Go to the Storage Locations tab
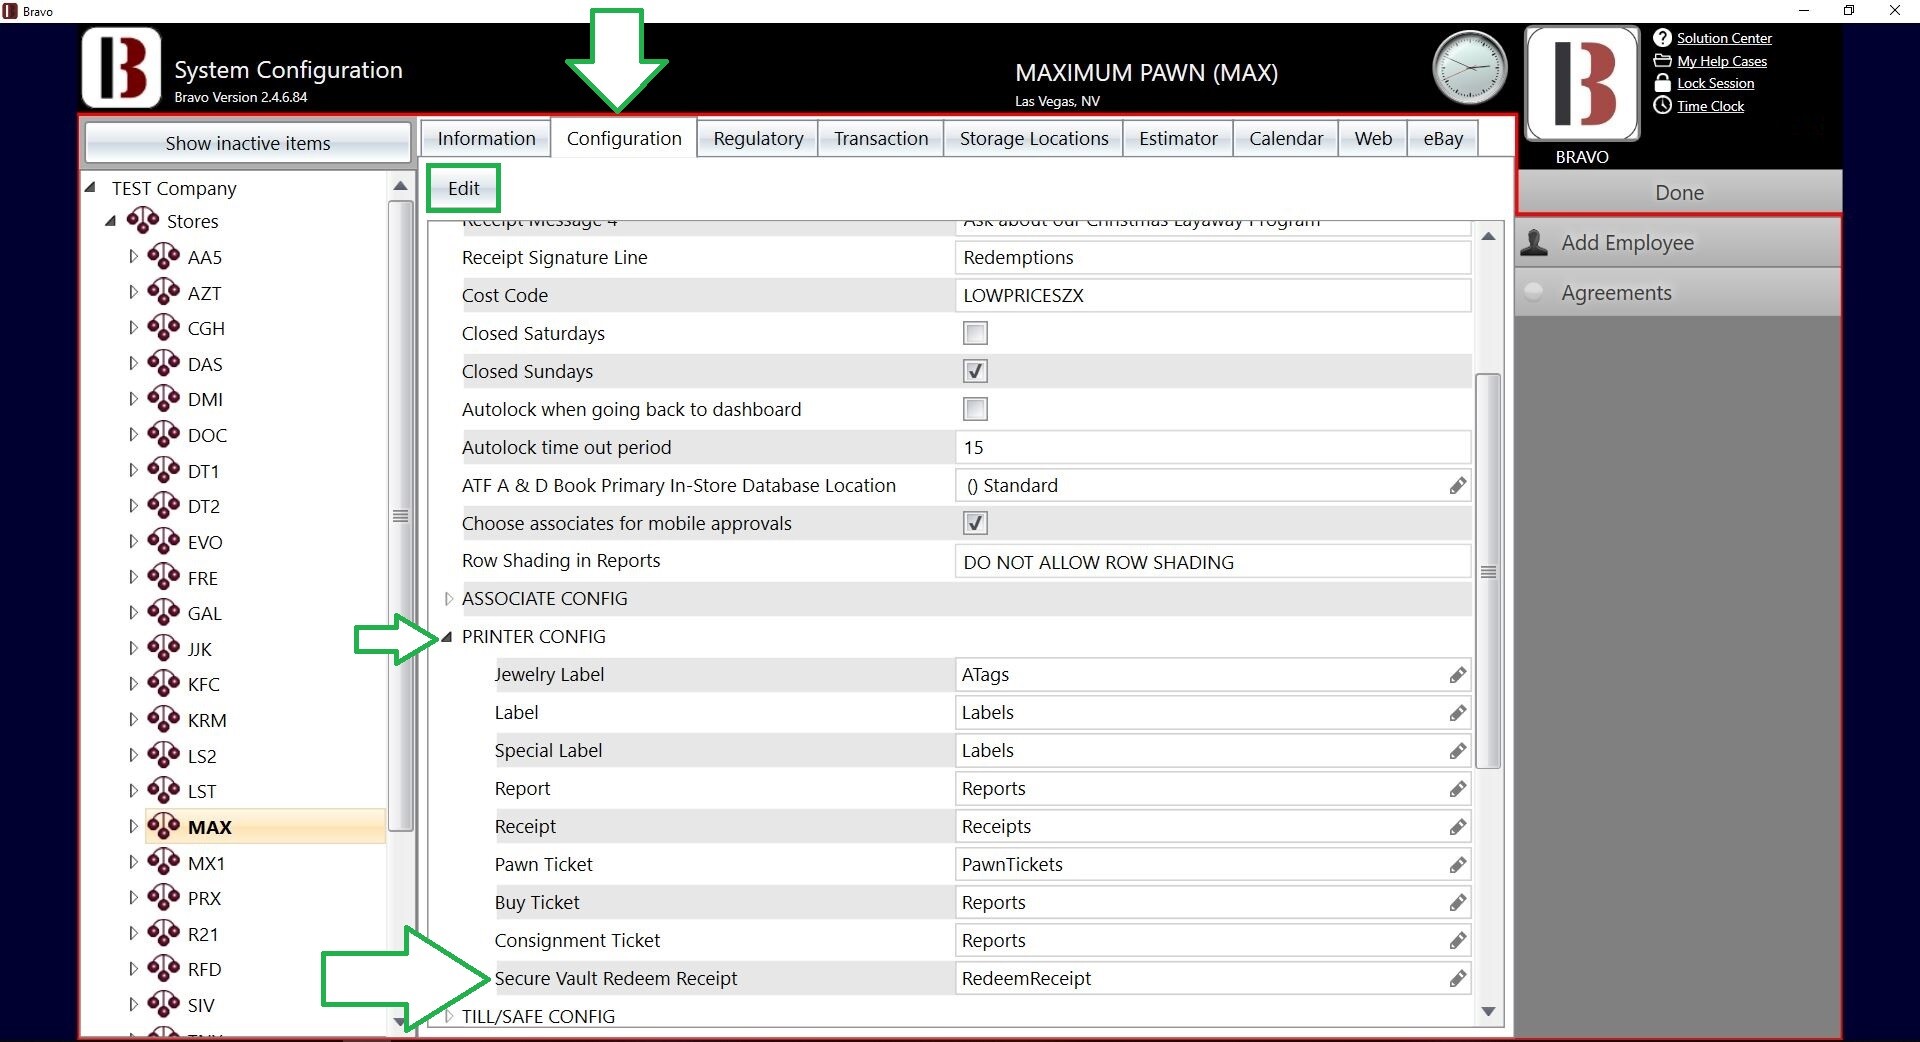The width and height of the screenshot is (1920, 1042). coord(1034,138)
